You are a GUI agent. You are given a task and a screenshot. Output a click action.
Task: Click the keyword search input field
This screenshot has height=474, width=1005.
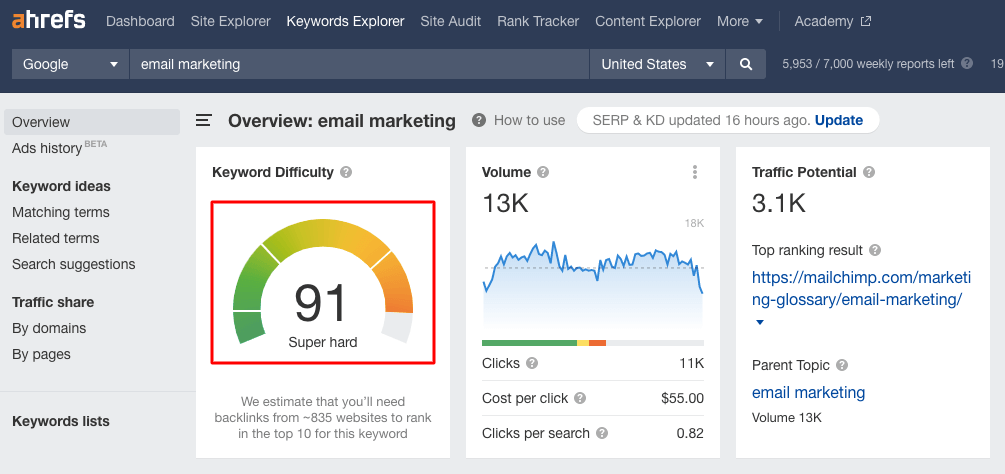tap(359, 64)
